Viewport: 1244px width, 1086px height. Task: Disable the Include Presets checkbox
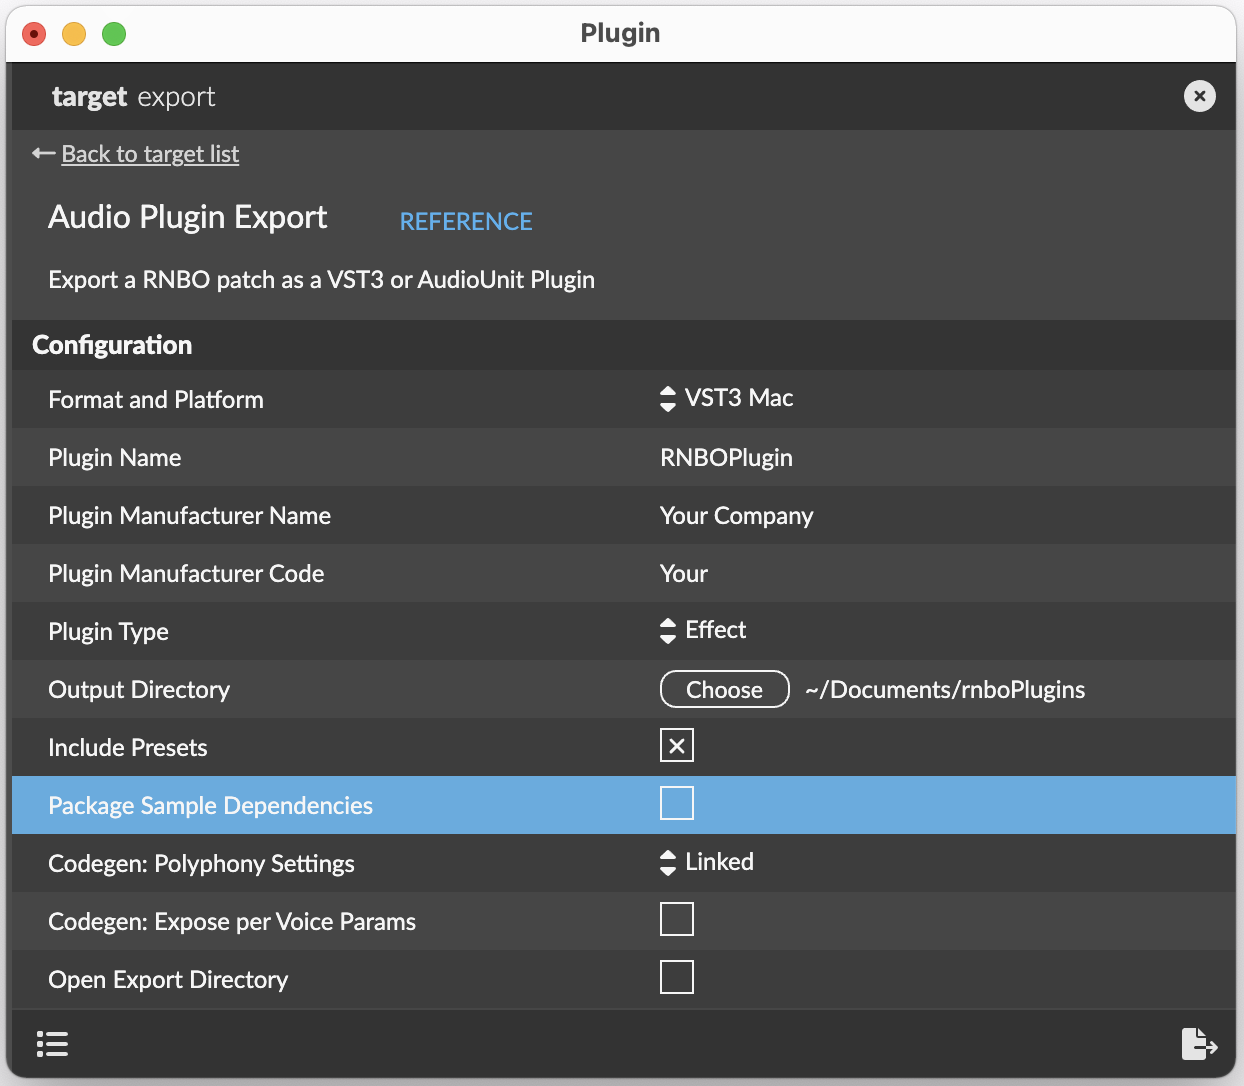tap(677, 745)
